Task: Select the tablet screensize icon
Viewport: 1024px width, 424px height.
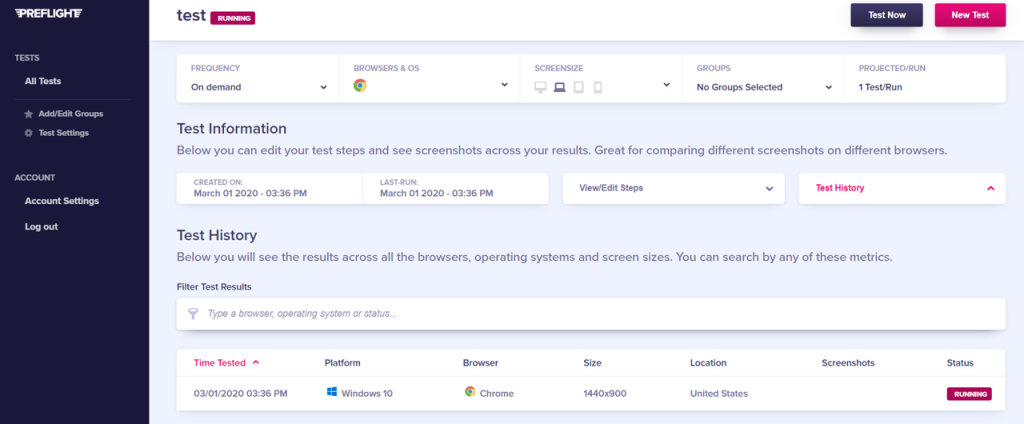Action: pyautogui.click(x=579, y=87)
